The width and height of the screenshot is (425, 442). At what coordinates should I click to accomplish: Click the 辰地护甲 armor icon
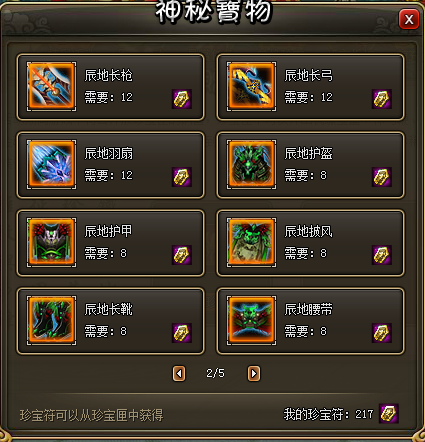tap(51, 242)
